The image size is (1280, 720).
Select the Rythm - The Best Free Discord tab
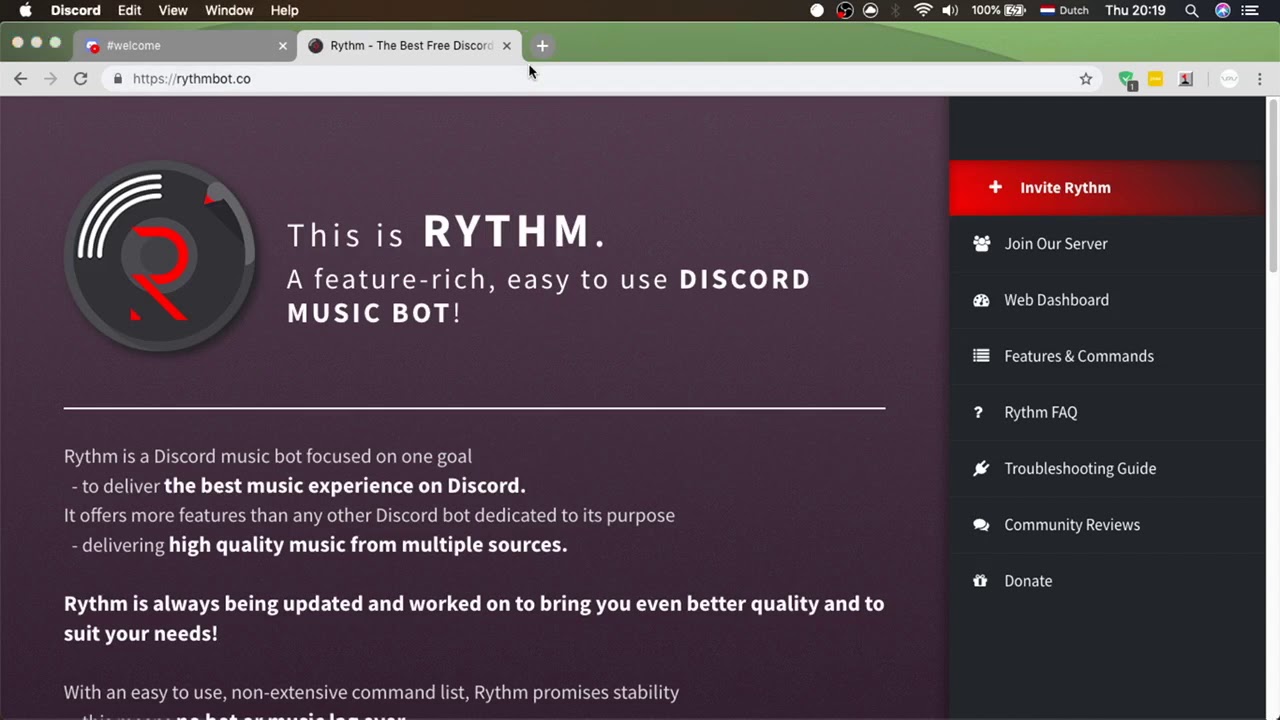[x=408, y=45]
